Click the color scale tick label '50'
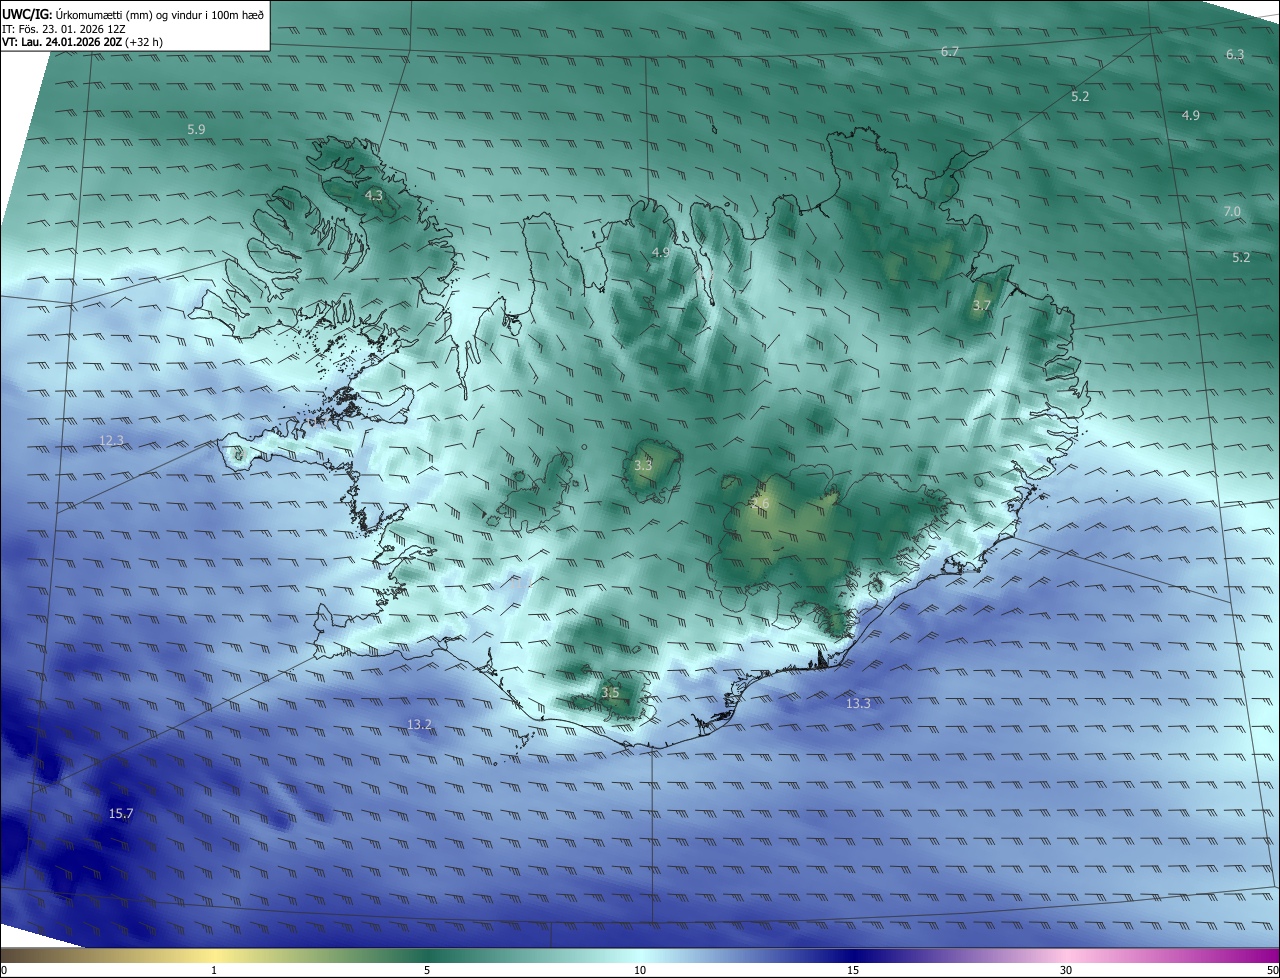The height and width of the screenshot is (978, 1280). coord(1272,970)
